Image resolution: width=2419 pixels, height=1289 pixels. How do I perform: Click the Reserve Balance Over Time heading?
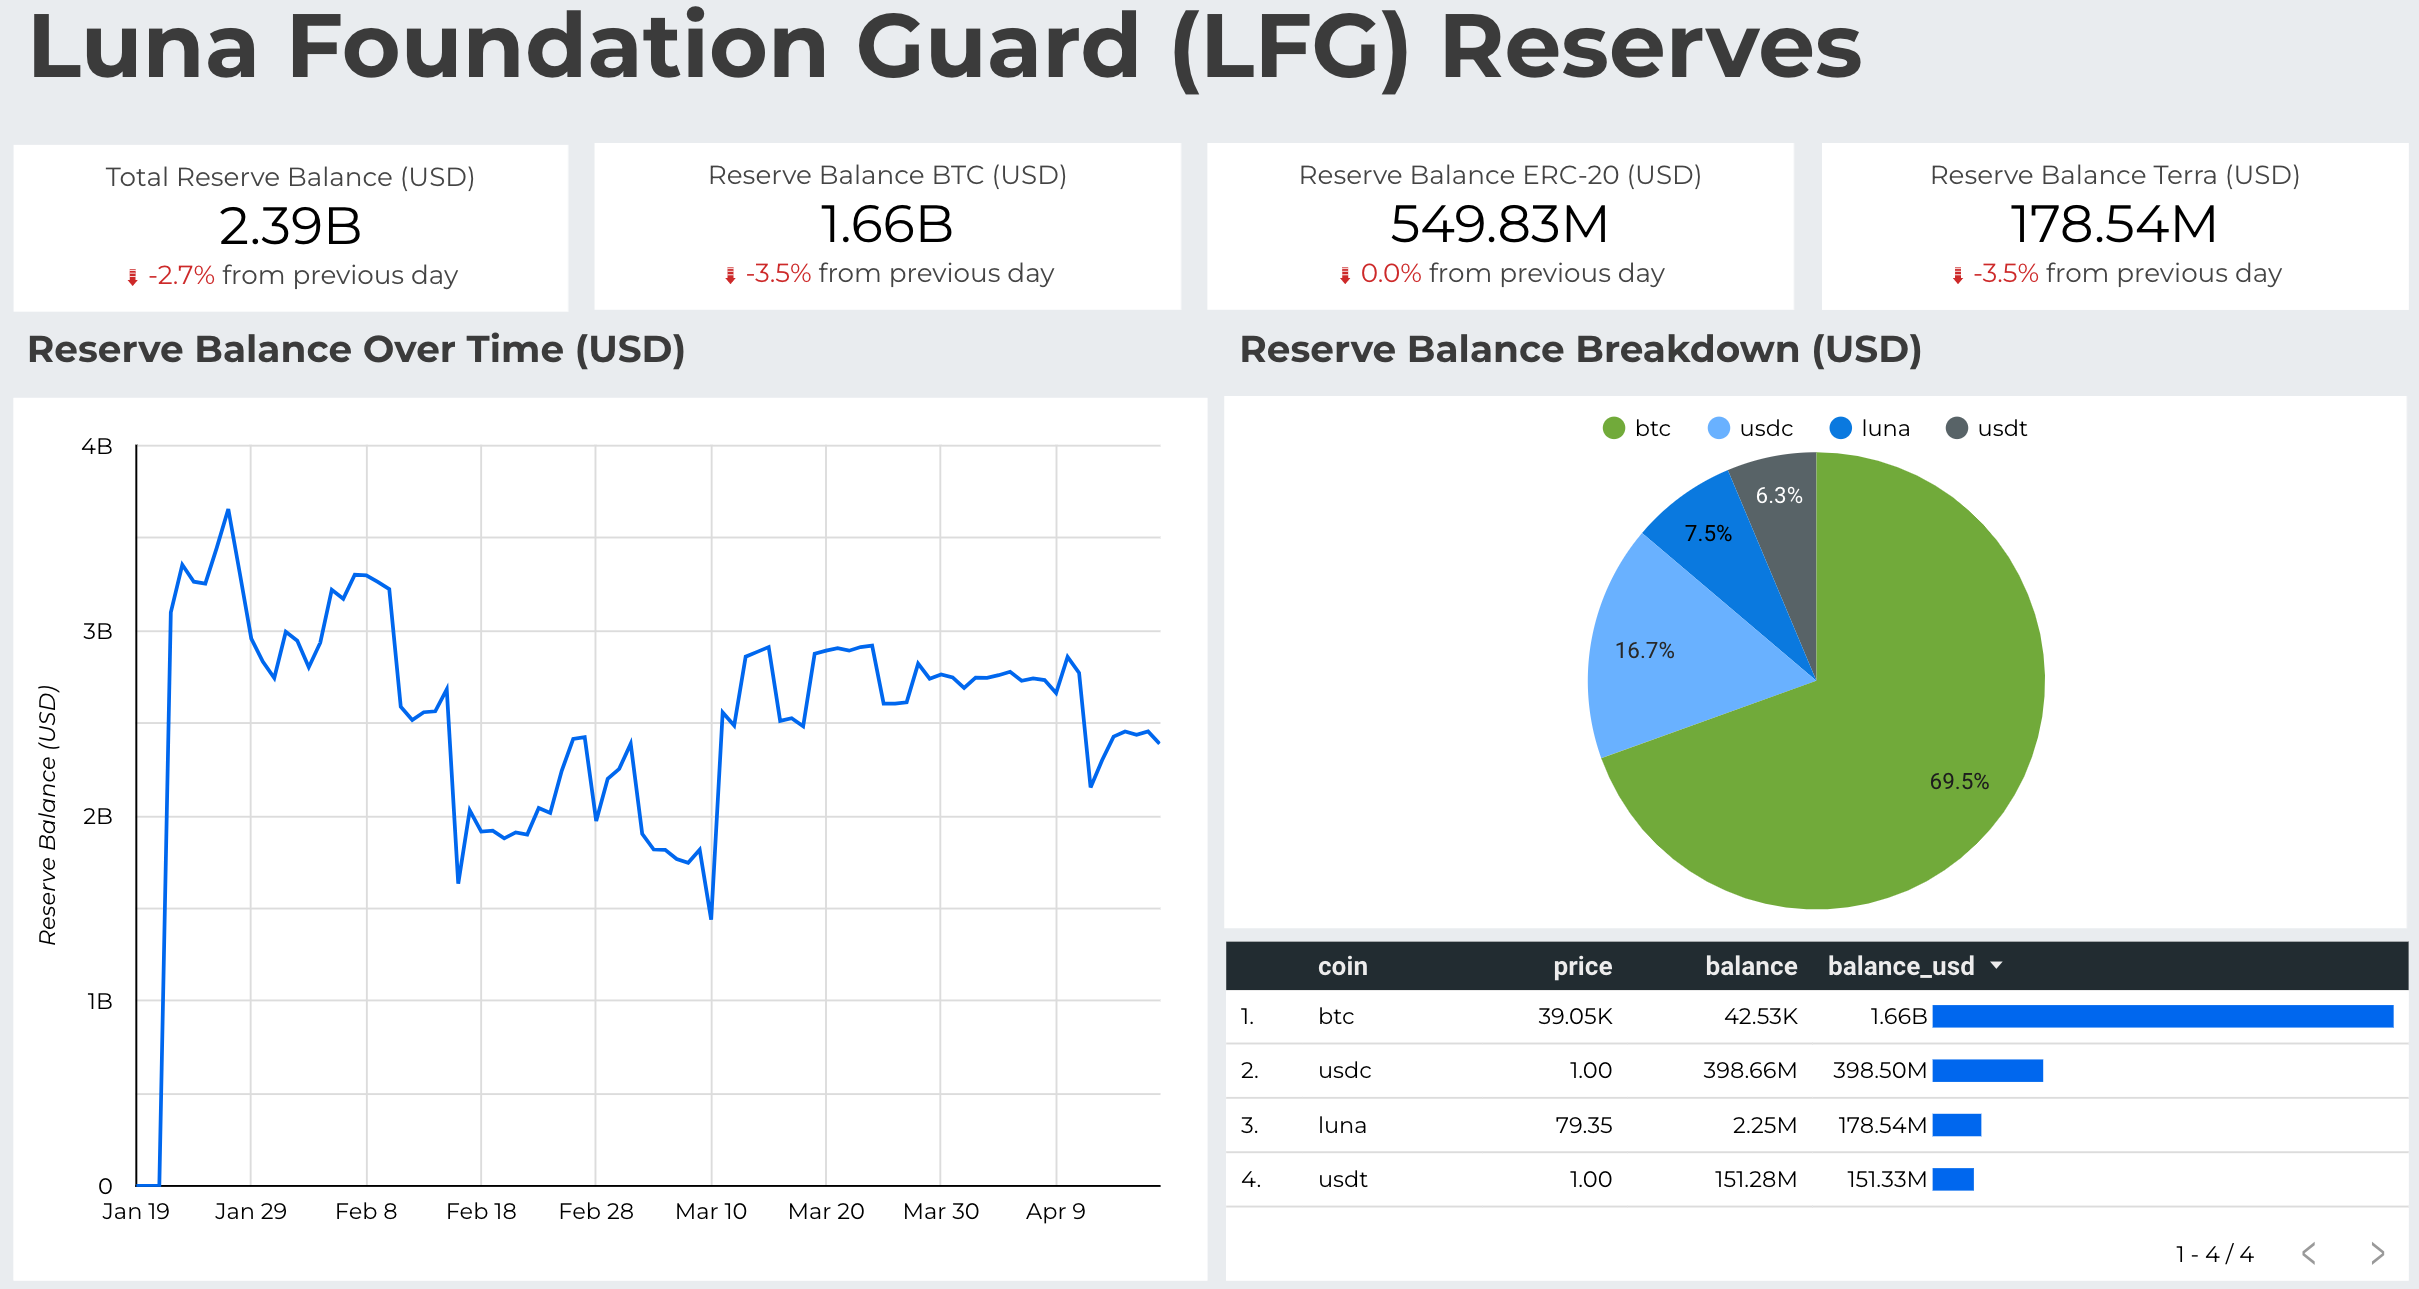click(356, 349)
